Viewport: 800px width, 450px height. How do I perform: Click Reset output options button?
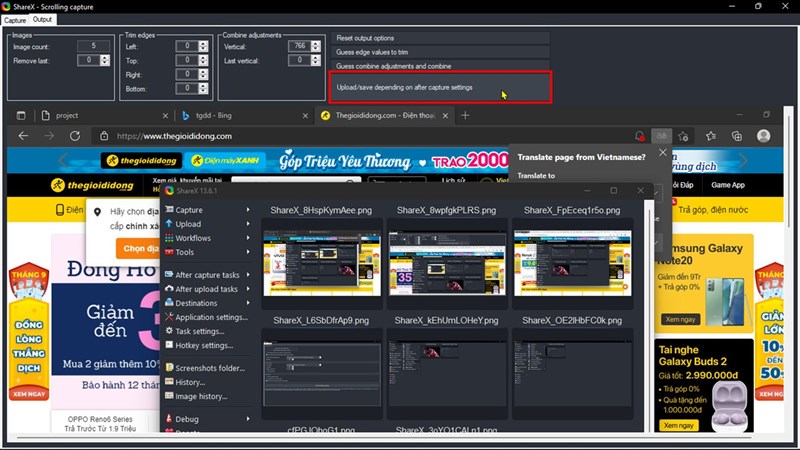coord(440,38)
